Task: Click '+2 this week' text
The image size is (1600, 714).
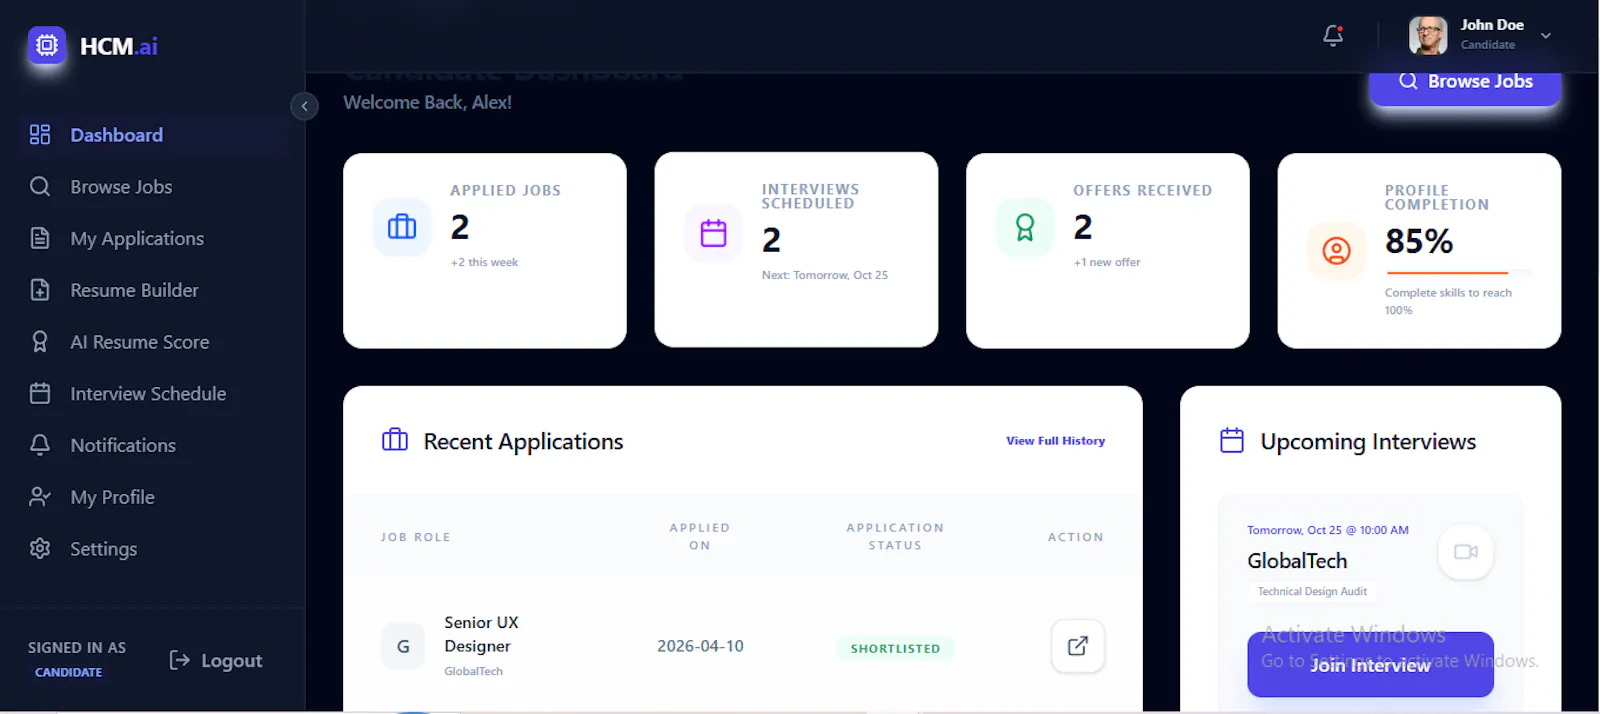Action: point(484,262)
